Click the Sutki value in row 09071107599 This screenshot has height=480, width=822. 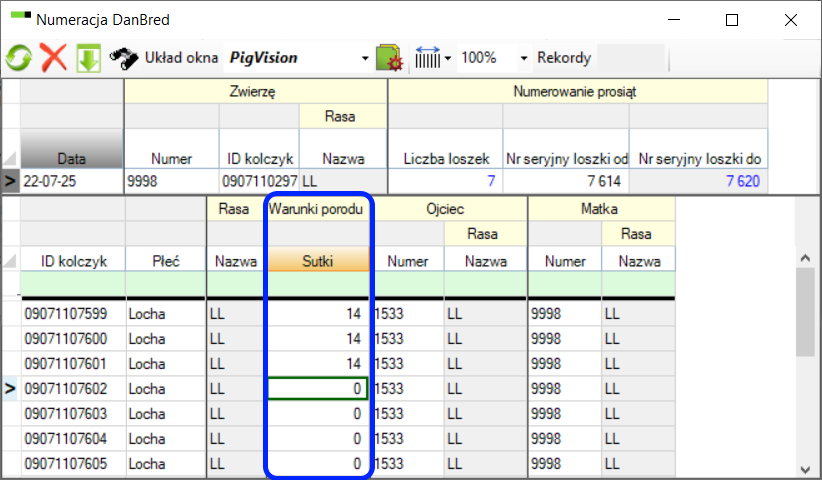(353, 314)
